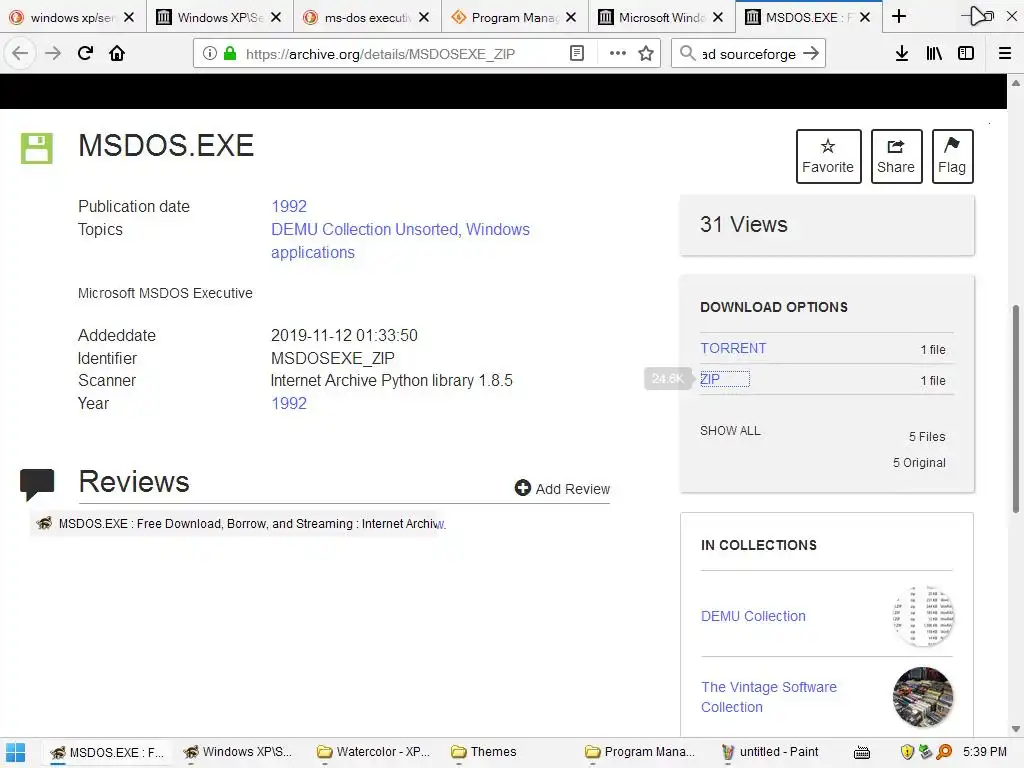Click the vertical scrollbar thumb
Image resolution: width=1024 pixels, height=768 pixels.
coord(1016,409)
